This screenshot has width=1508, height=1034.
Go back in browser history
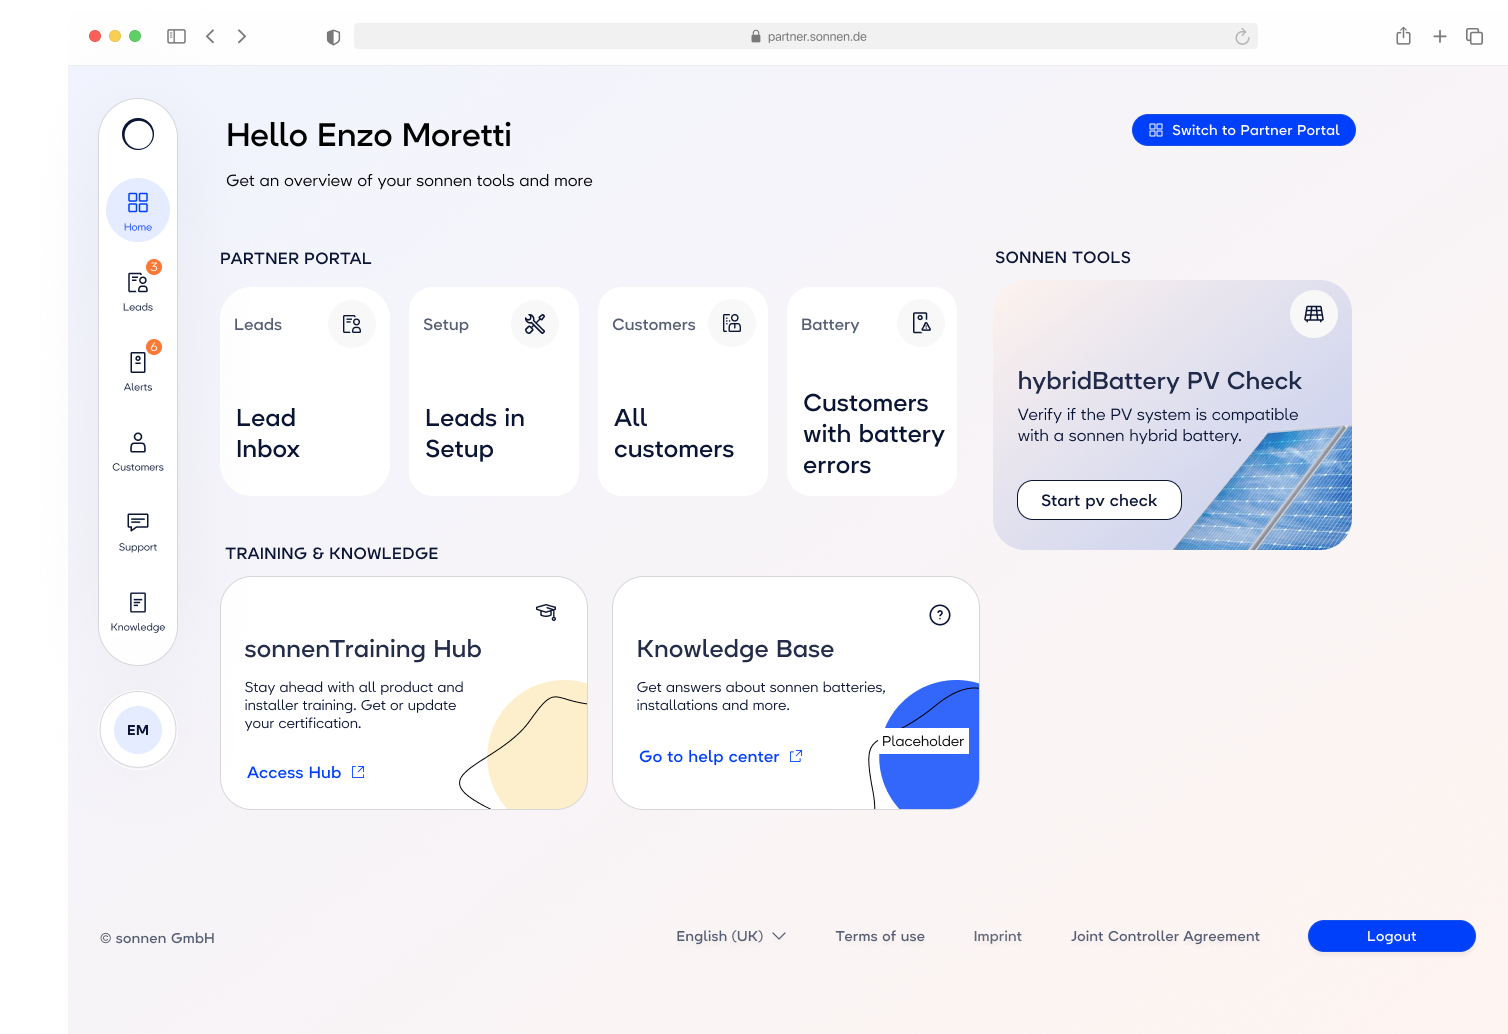pos(210,36)
